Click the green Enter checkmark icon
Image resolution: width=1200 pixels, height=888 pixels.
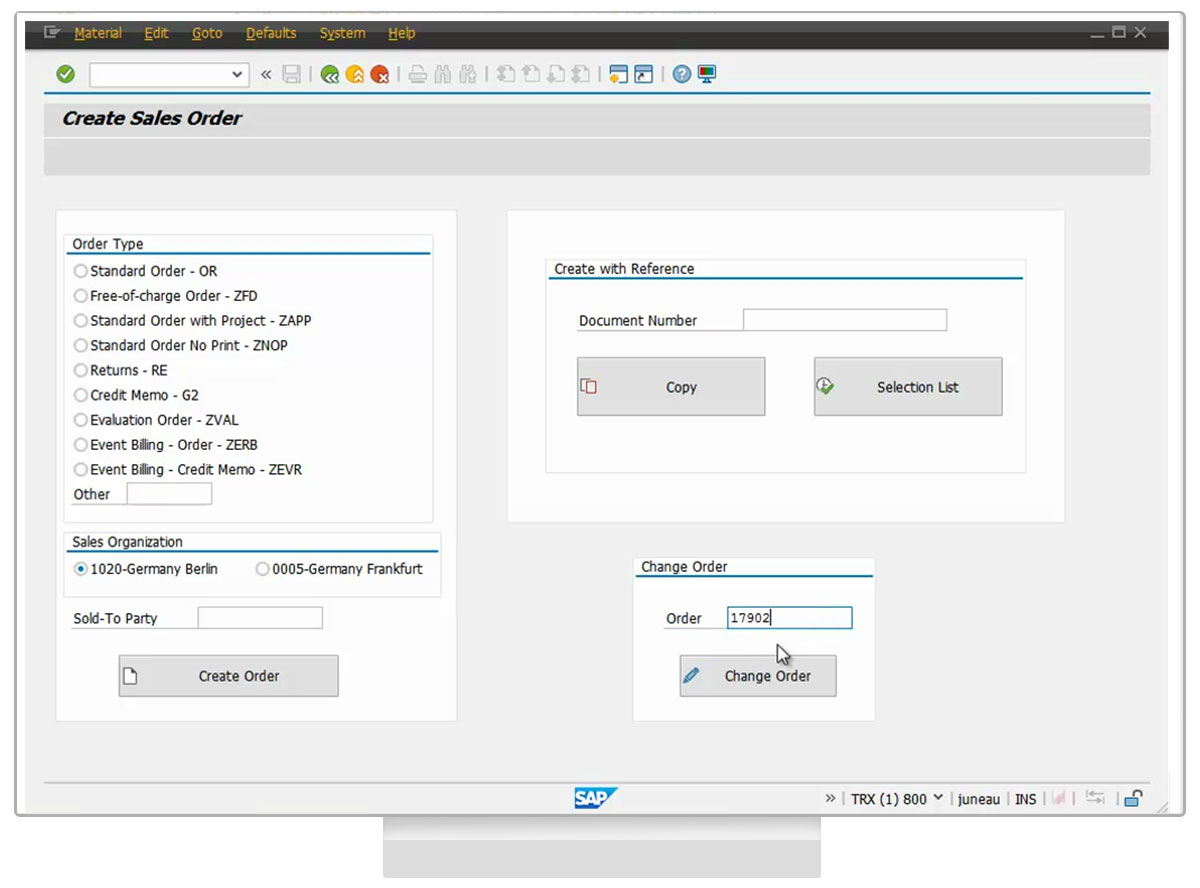[66, 74]
